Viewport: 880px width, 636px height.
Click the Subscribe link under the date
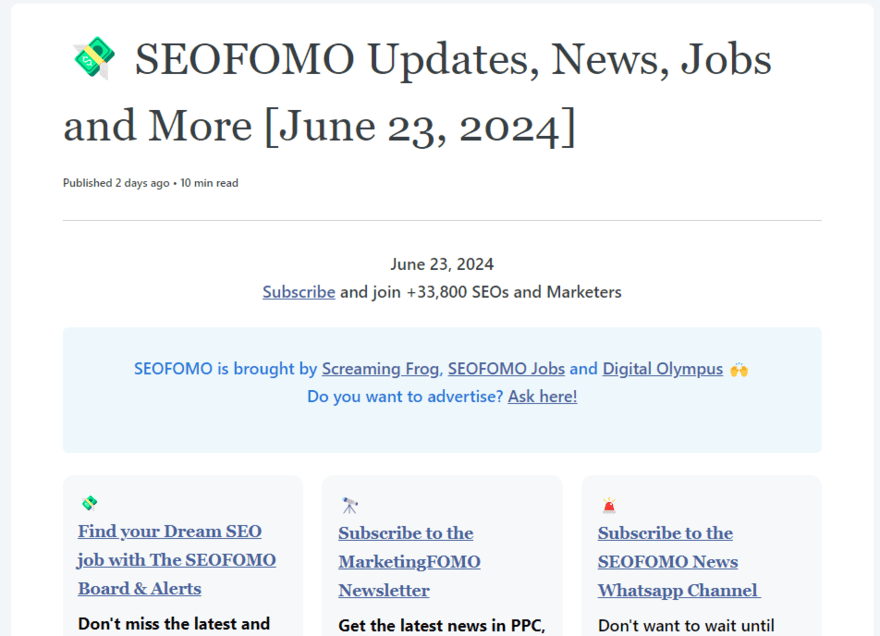tap(299, 292)
